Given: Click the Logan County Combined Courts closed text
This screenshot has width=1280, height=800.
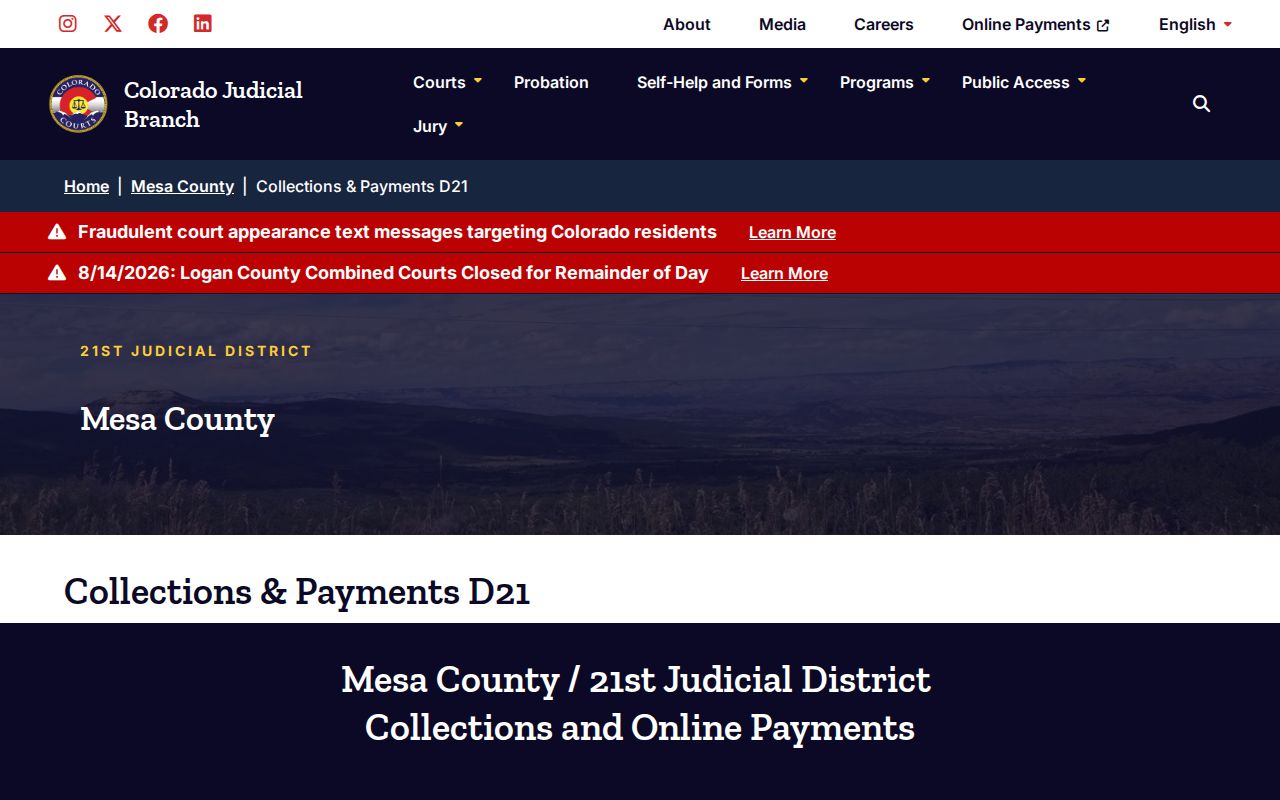Looking at the screenshot, I should (393, 273).
